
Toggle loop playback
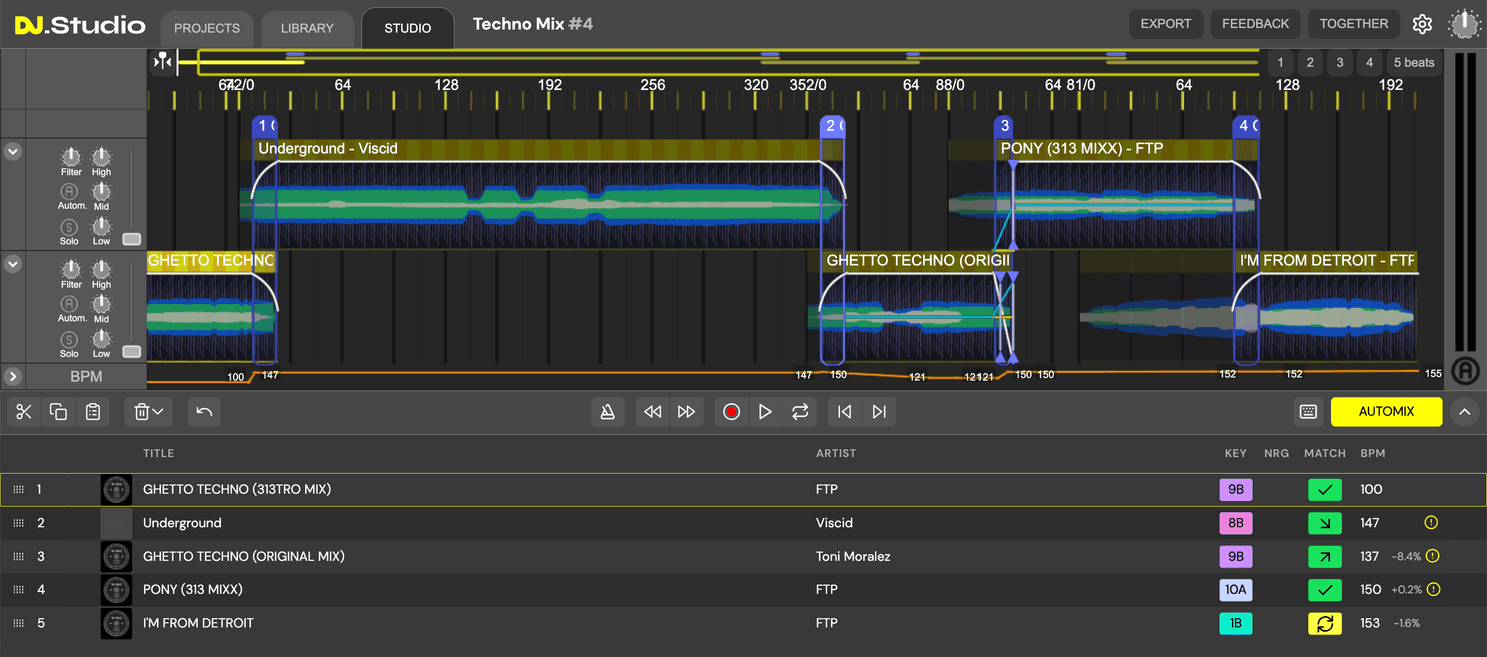800,412
